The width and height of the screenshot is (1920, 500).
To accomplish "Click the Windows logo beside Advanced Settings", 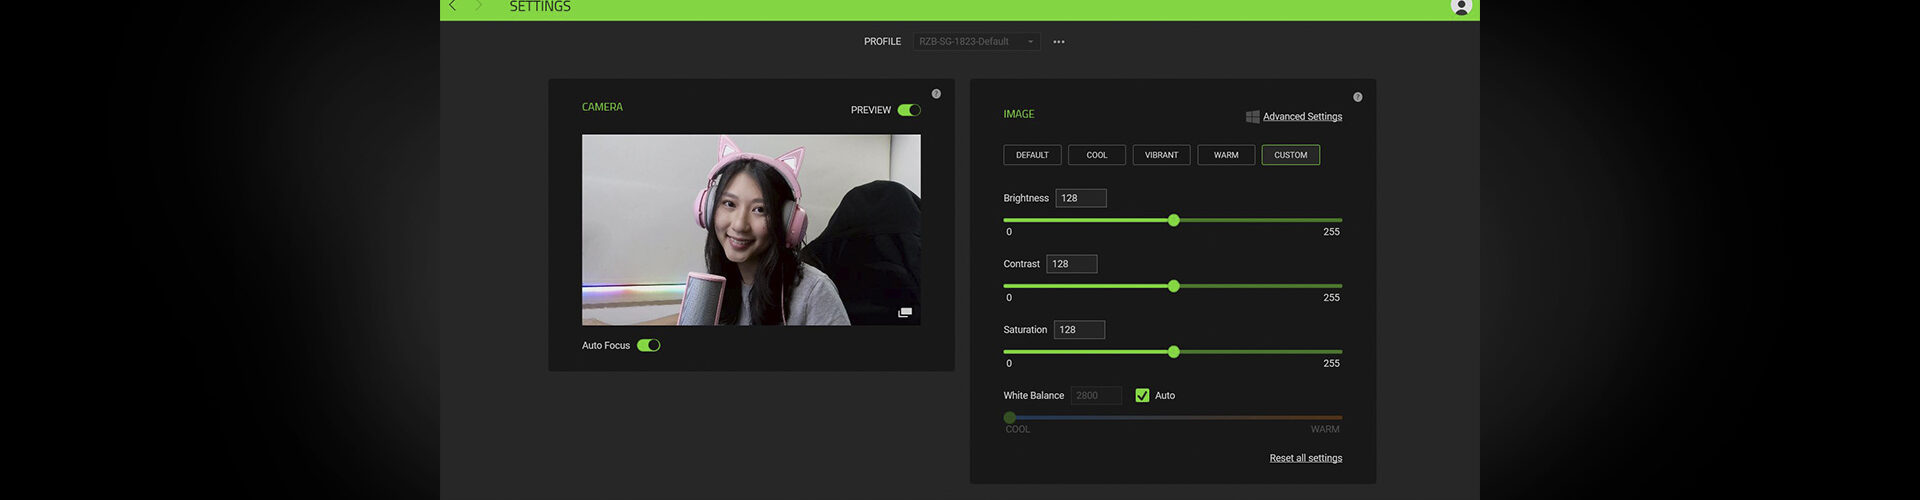I will [x=1252, y=117].
